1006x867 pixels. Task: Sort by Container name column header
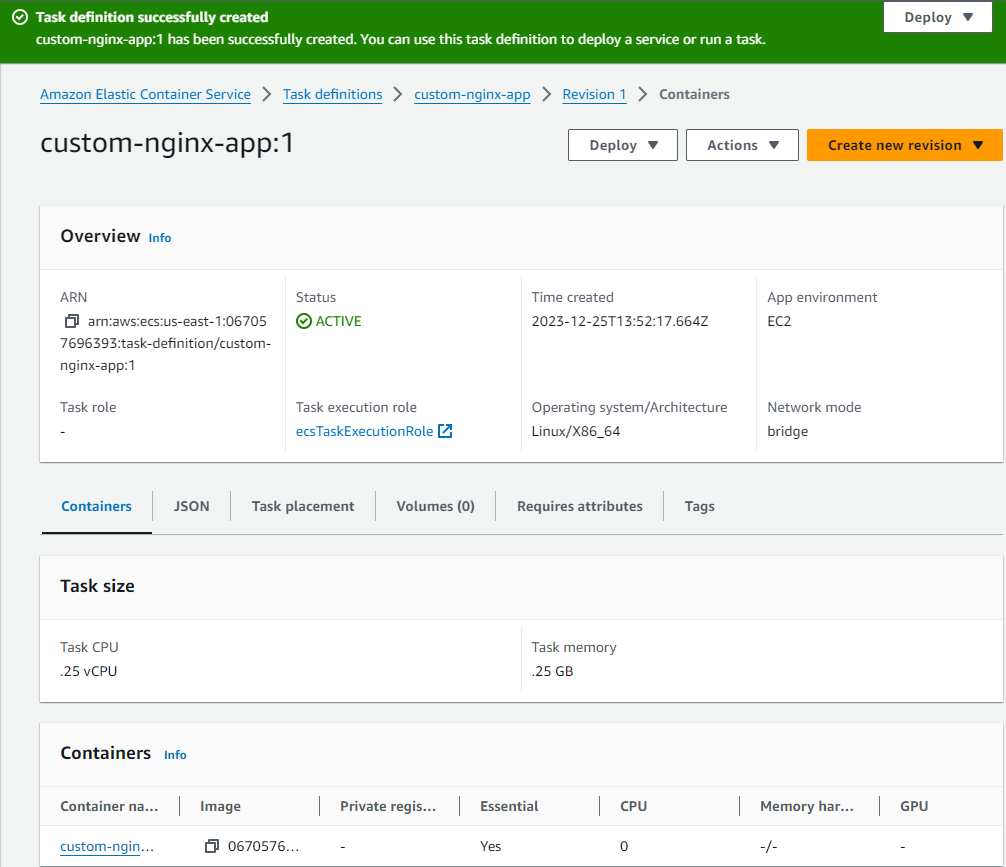click(x=109, y=806)
